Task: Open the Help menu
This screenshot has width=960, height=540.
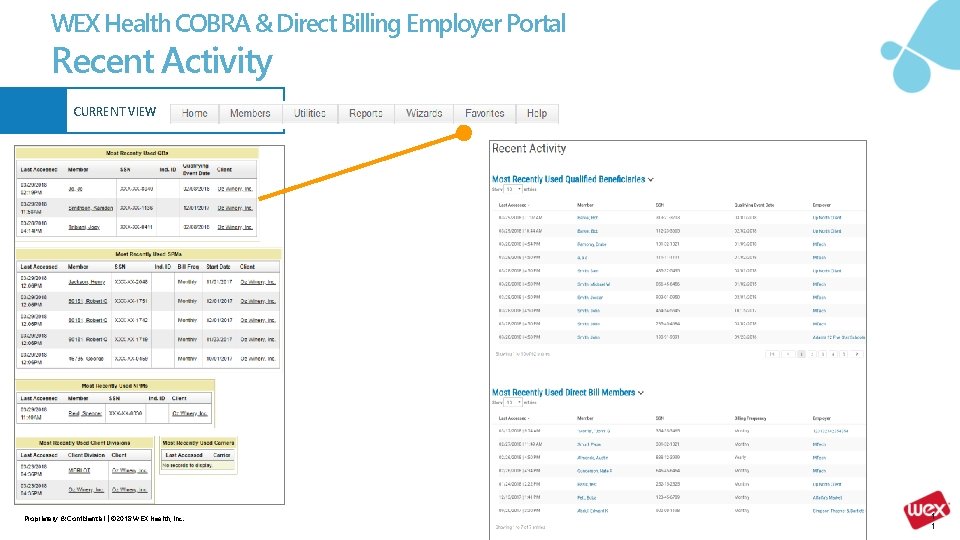Action: point(537,113)
